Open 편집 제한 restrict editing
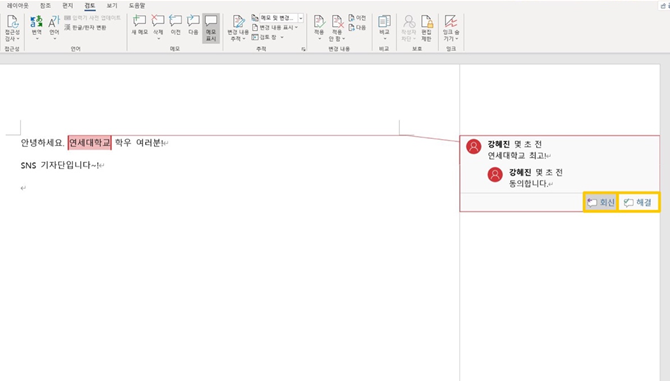This screenshot has width=670, height=381. [x=426, y=27]
